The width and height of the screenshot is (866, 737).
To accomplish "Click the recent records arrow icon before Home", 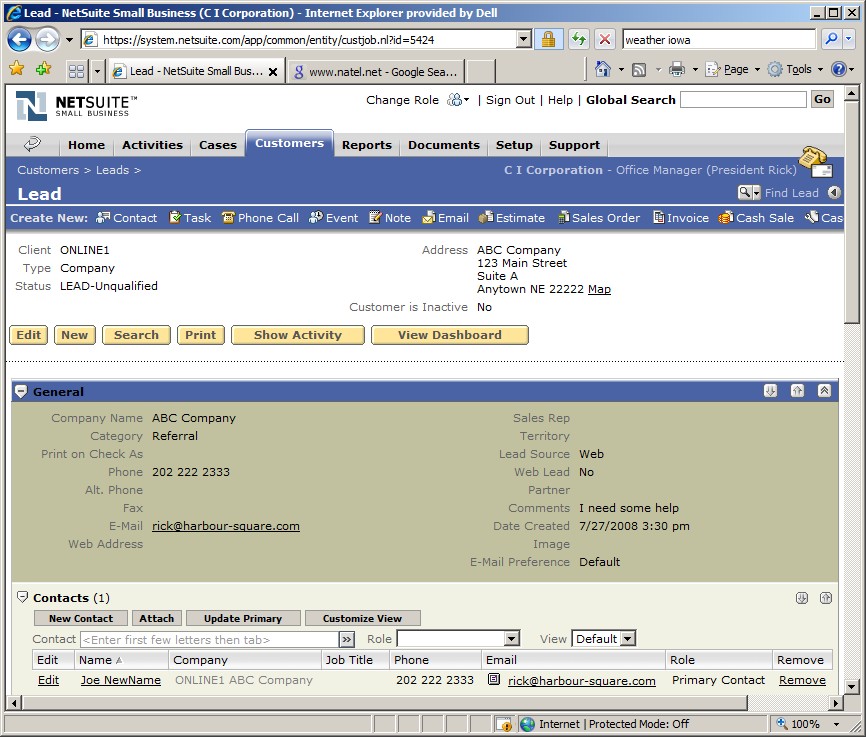I will pos(32,144).
